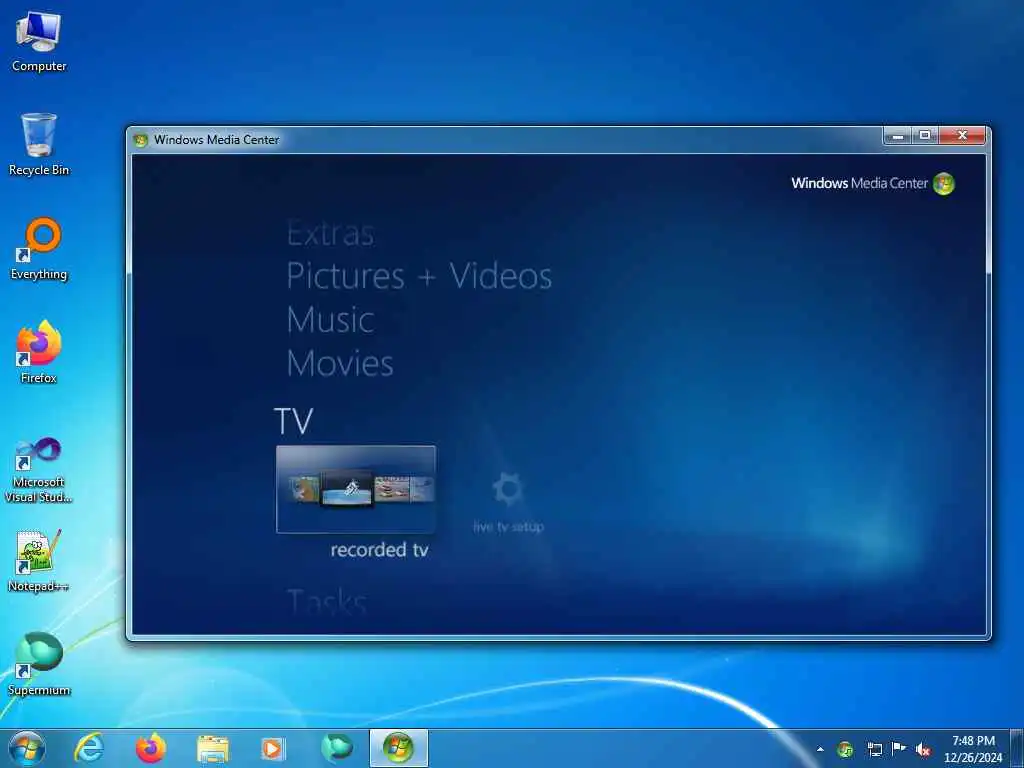Open Firefox from the taskbar
Image resolution: width=1024 pixels, height=768 pixels.
pyautogui.click(x=151, y=748)
